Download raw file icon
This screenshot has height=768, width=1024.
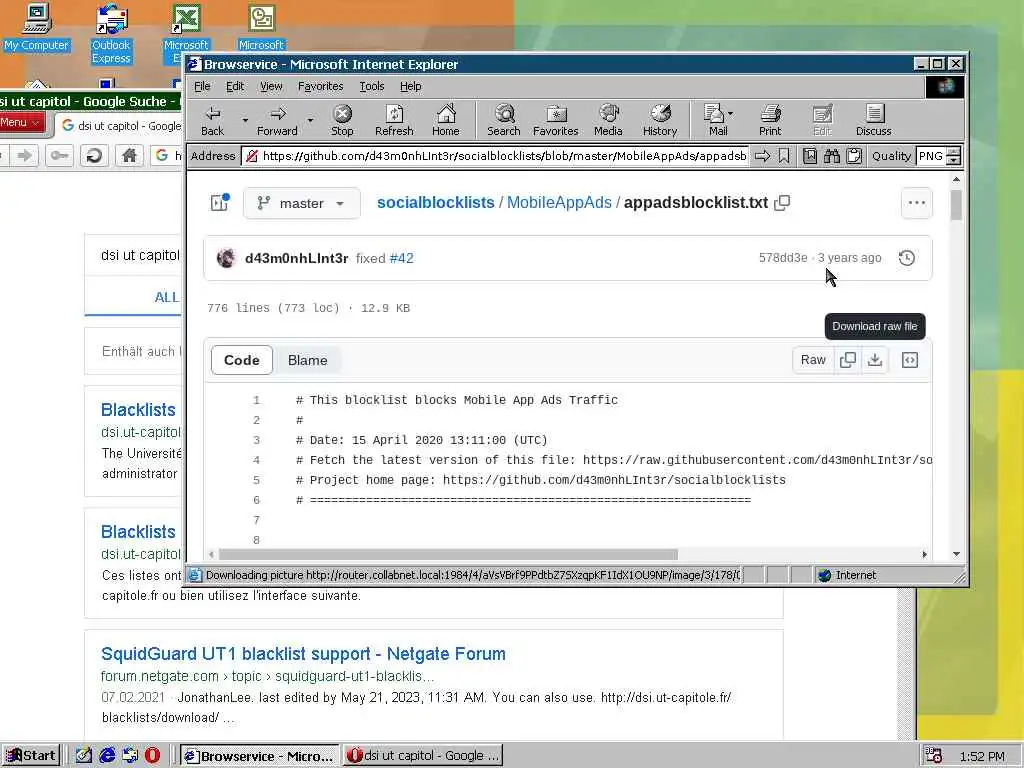[x=874, y=360]
